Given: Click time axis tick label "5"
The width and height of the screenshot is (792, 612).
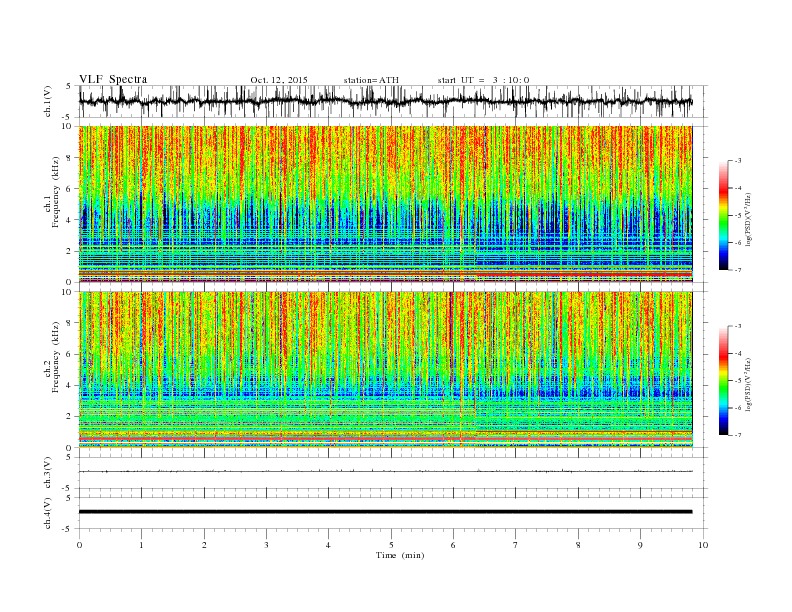Looking at the screenshot, I should click(x=391, y=545).
